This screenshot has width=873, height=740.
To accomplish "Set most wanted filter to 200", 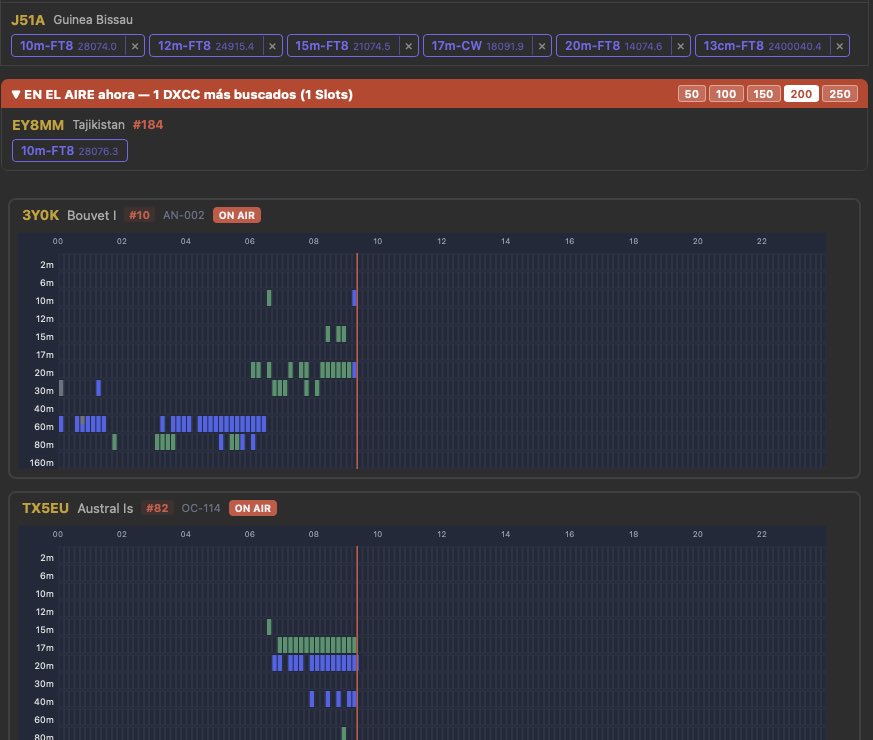I will click(x=801, y=94).
